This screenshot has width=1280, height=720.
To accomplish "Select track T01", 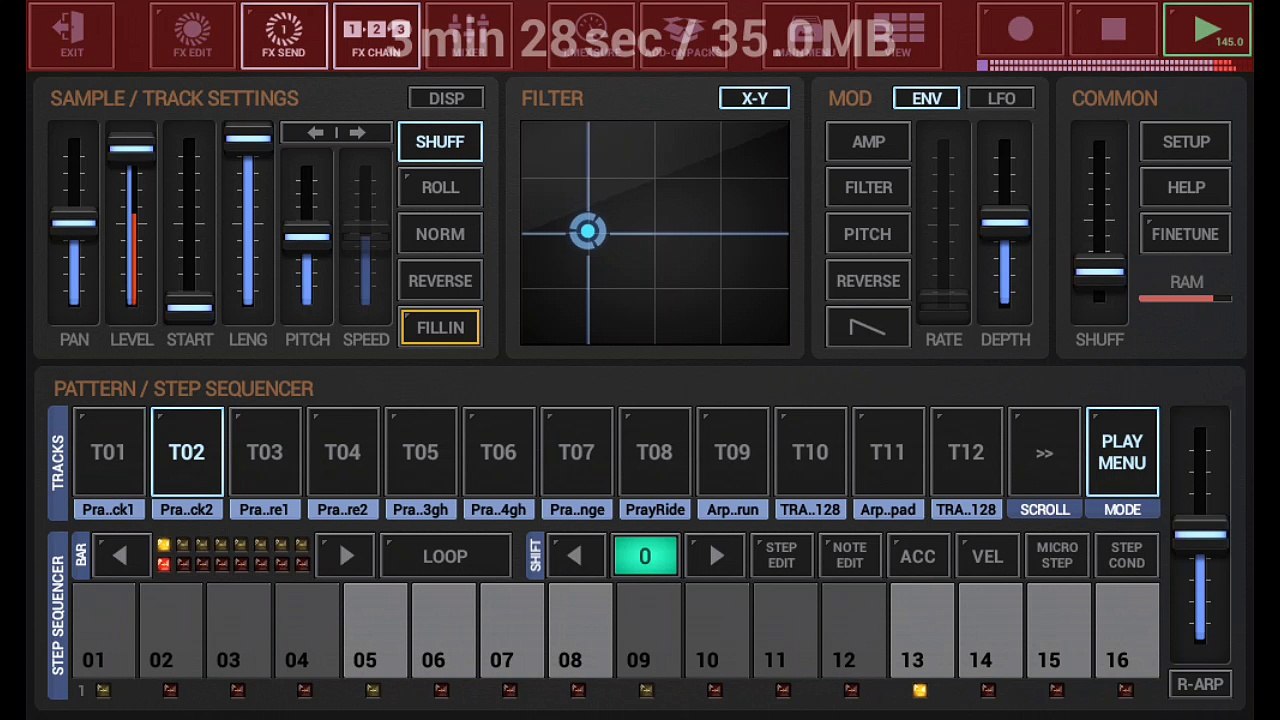I will coord(109,452).
